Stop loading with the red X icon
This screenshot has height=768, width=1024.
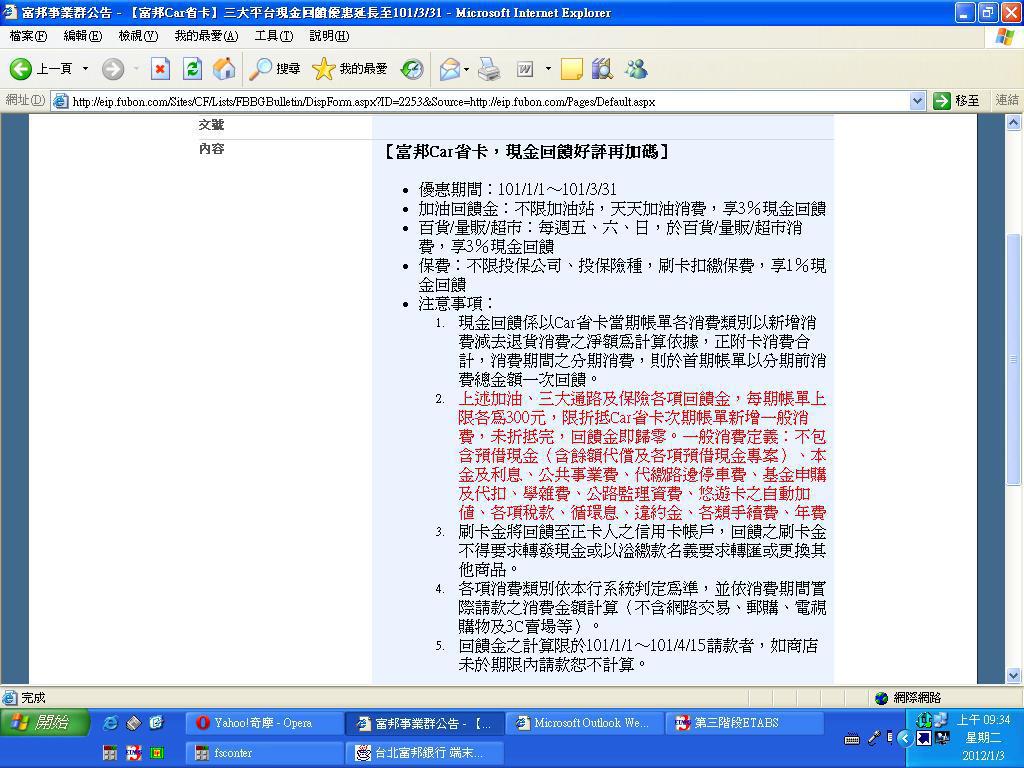(x=160, y=69)
